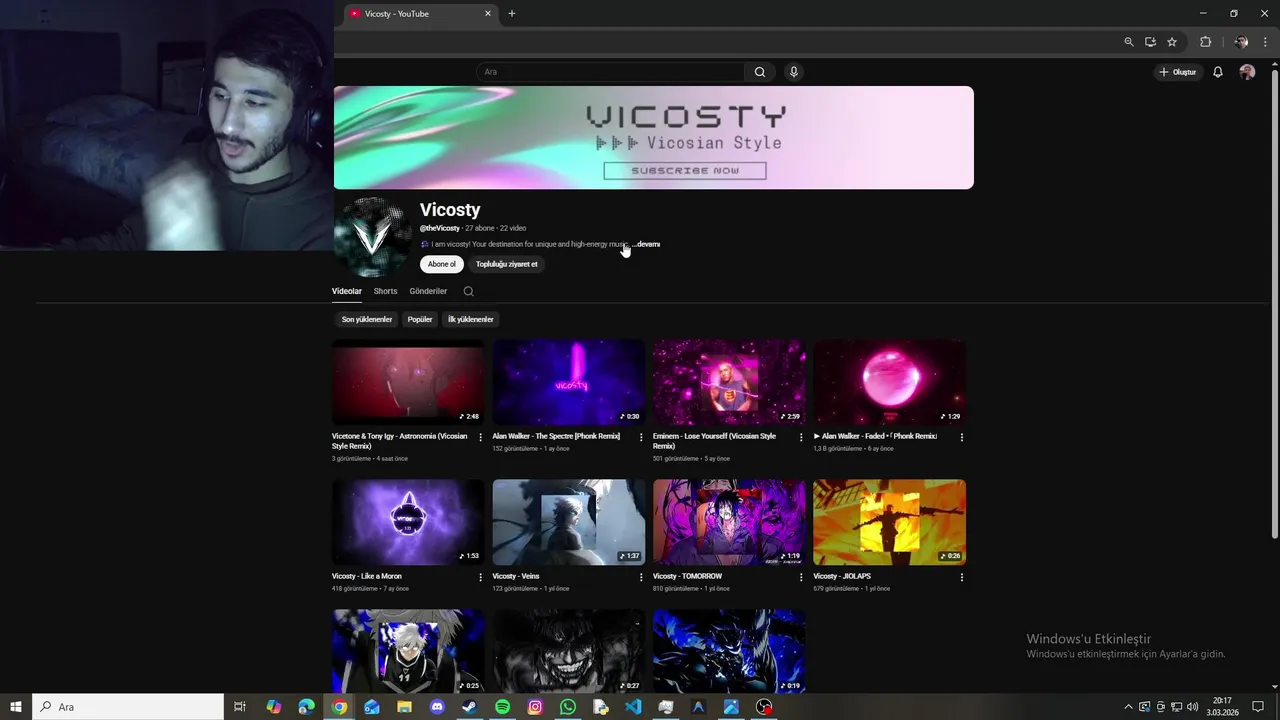Search within channel magnifier icon

tap(468, 291)
